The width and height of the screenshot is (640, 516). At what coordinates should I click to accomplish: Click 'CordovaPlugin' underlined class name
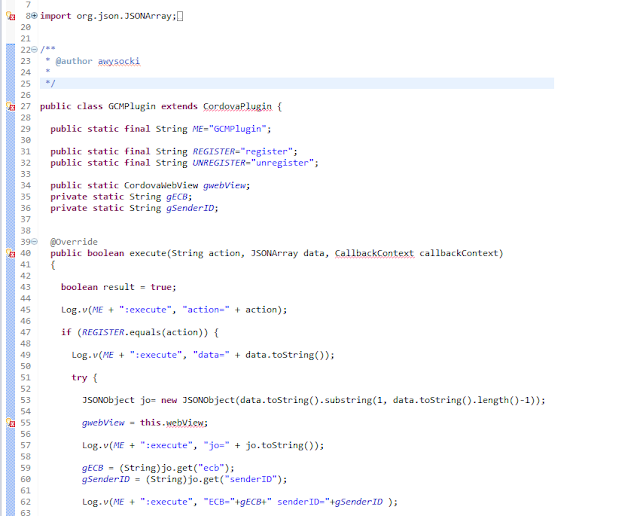pyautogui.click(x=237, y=106)
